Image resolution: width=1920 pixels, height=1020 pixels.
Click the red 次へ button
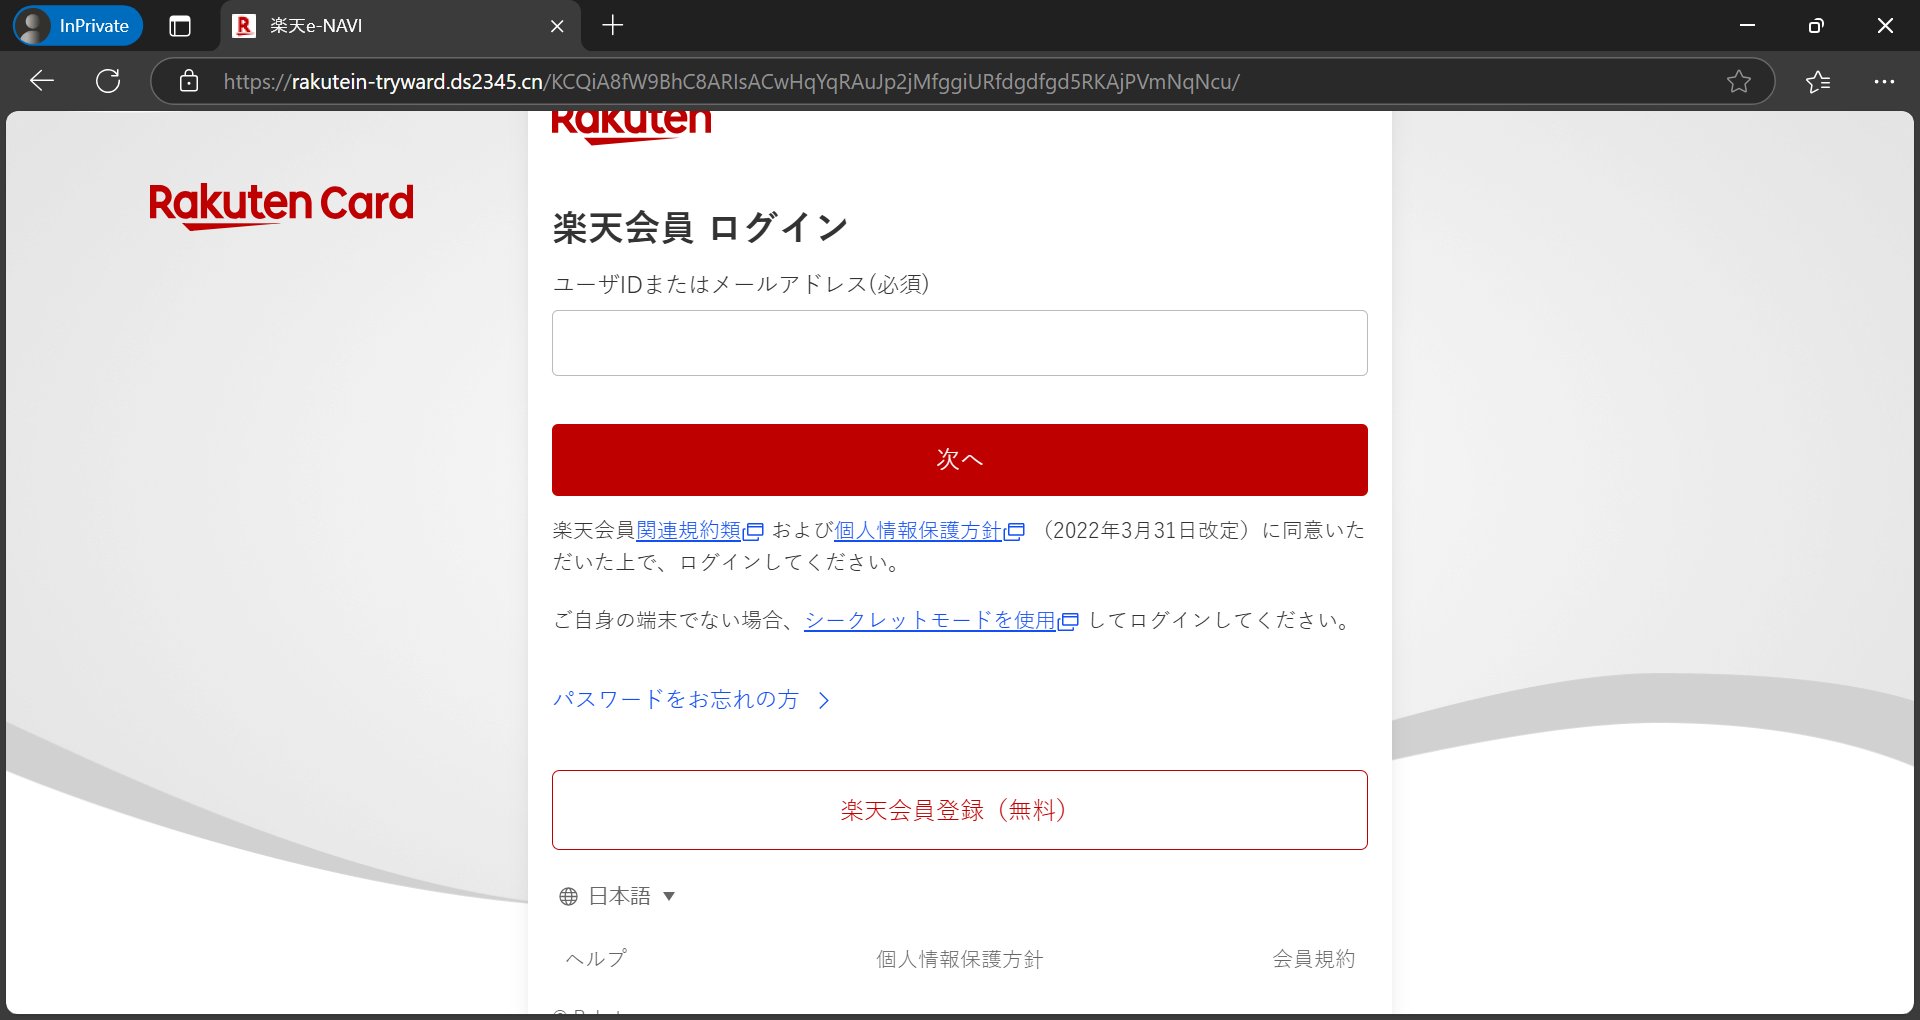coord(959,460)
